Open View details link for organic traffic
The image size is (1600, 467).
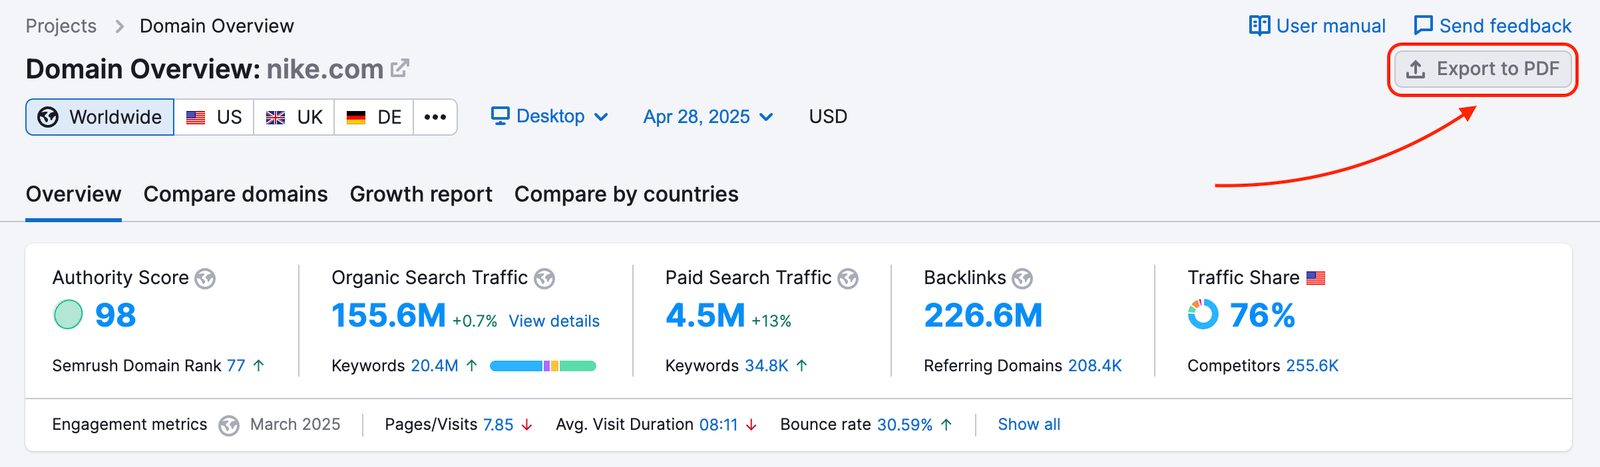point(554,321)
